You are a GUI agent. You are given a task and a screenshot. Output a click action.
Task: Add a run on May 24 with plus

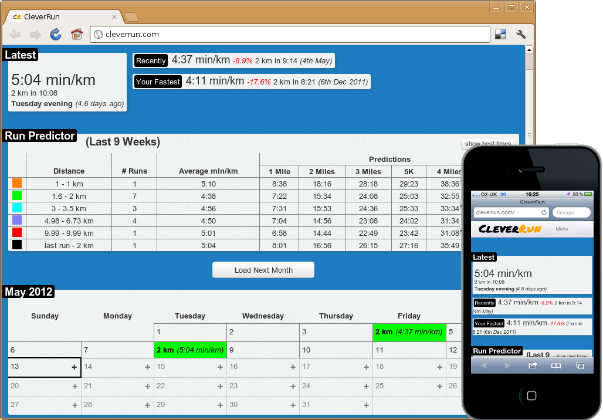click(x=366, y=386)
